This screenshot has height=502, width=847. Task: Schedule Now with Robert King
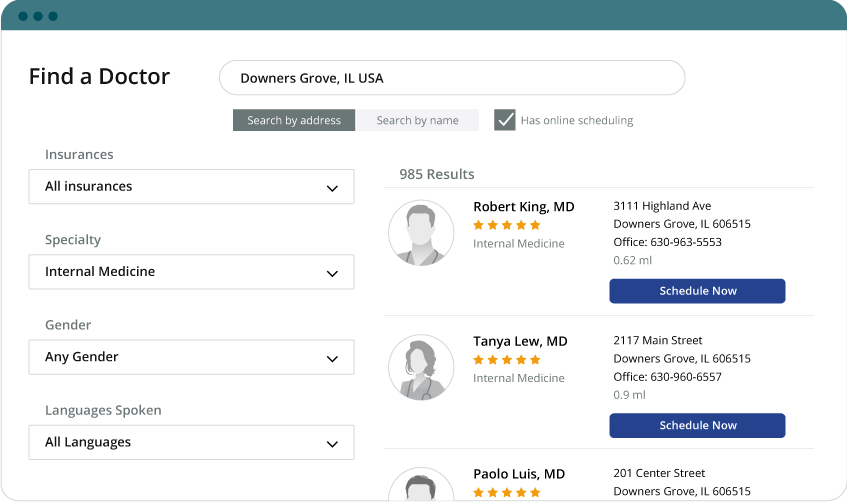click(697, 291)
